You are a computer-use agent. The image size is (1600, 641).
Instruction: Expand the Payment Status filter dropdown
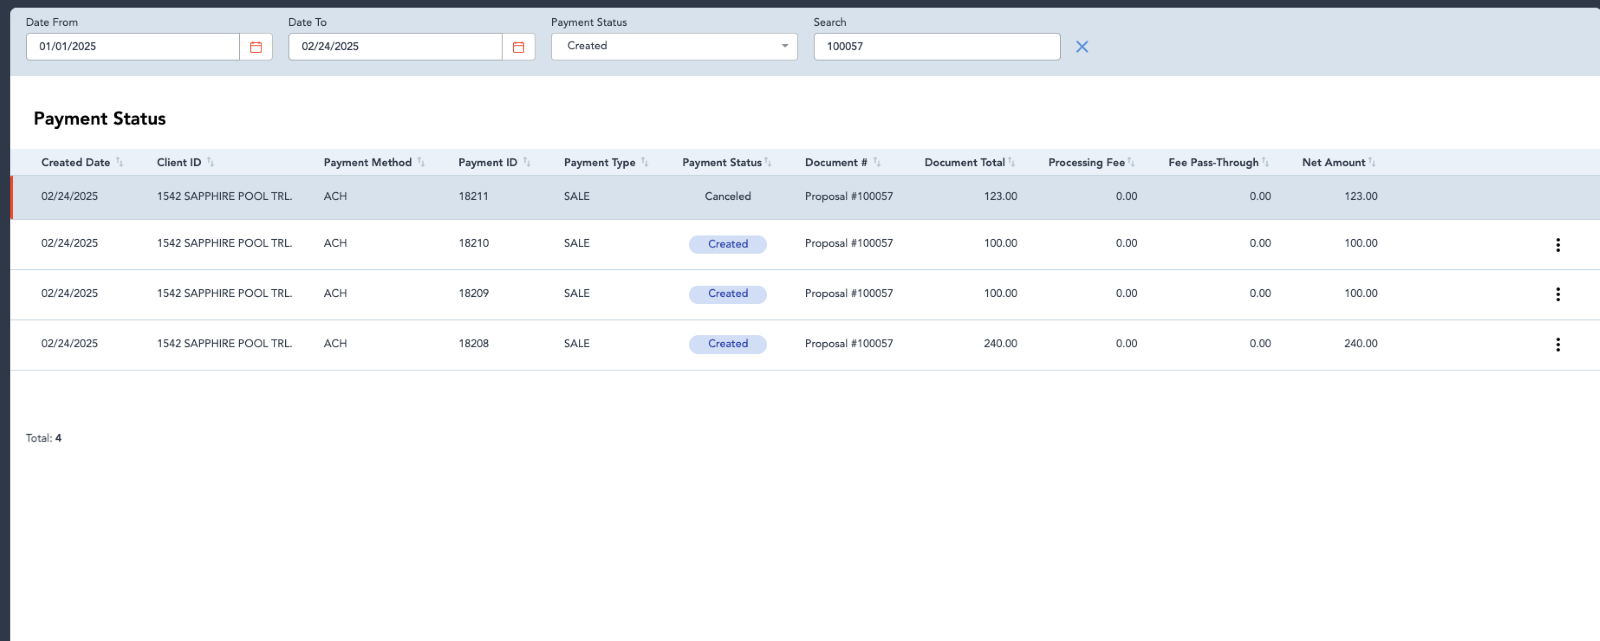674,47
